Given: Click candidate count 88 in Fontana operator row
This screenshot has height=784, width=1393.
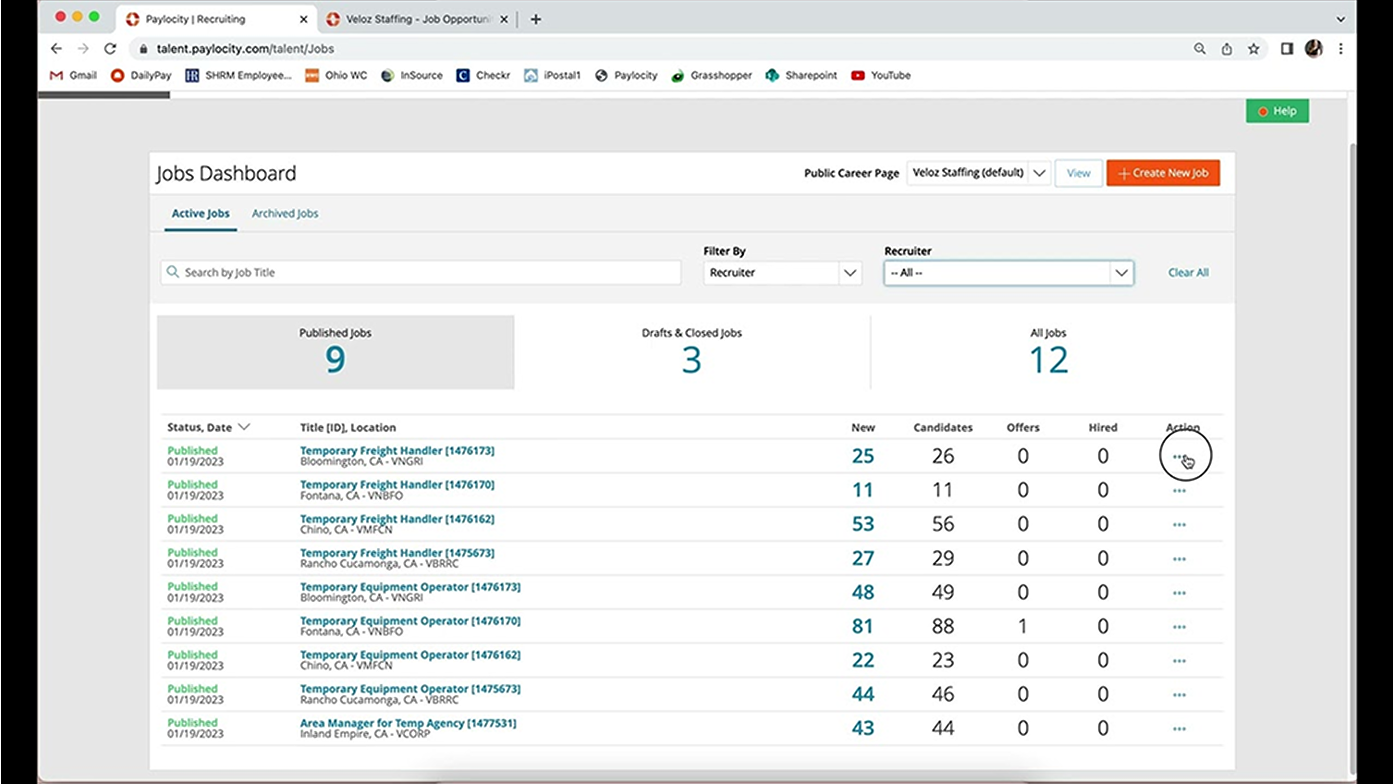Looking at the screenshot, I should [943, 627].
